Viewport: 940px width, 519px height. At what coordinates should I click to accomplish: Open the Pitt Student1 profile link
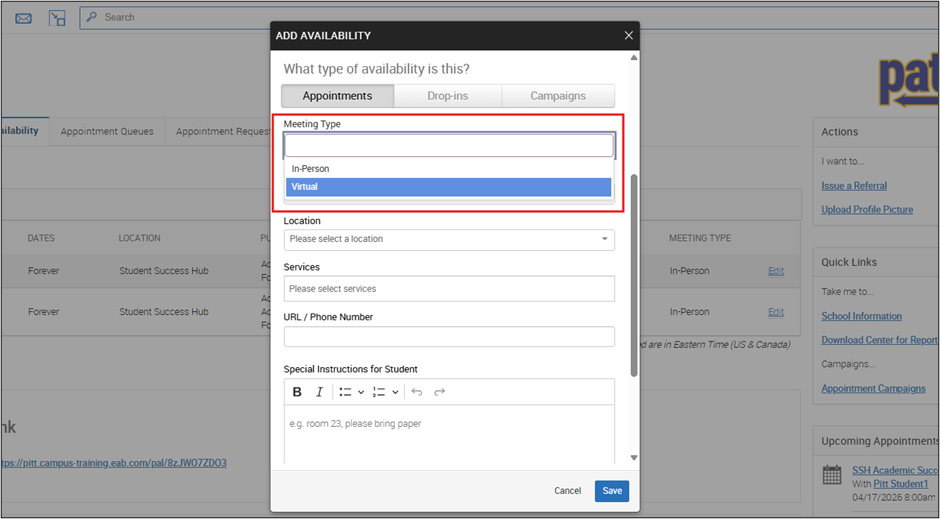900,484
